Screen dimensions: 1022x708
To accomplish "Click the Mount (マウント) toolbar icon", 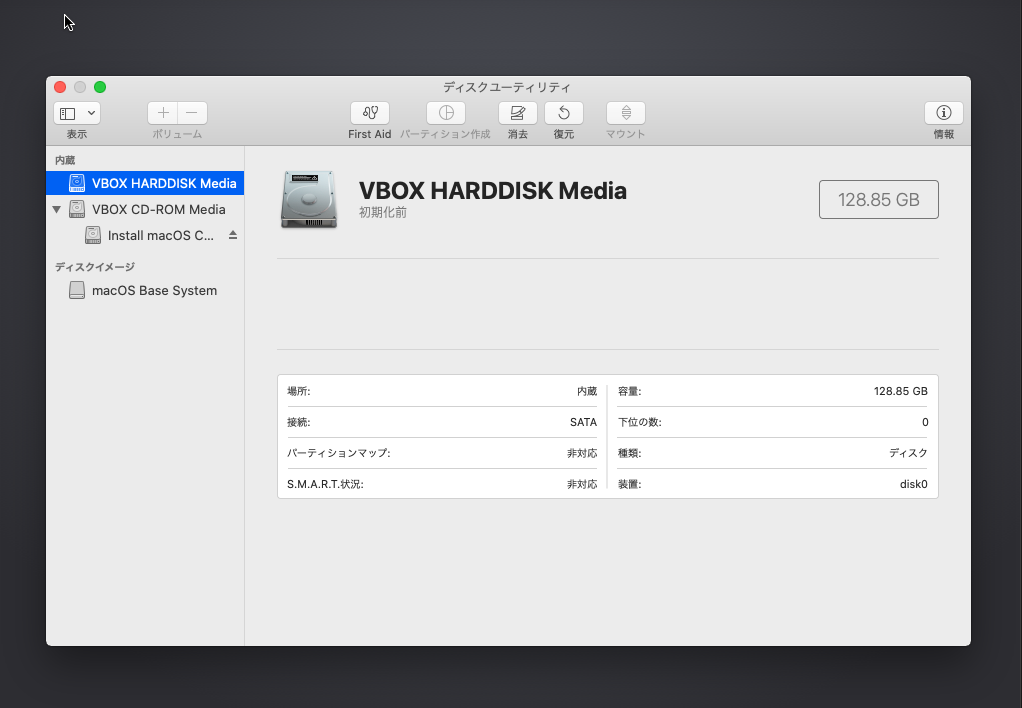I will pyautogui.click(x=626, y=113).
